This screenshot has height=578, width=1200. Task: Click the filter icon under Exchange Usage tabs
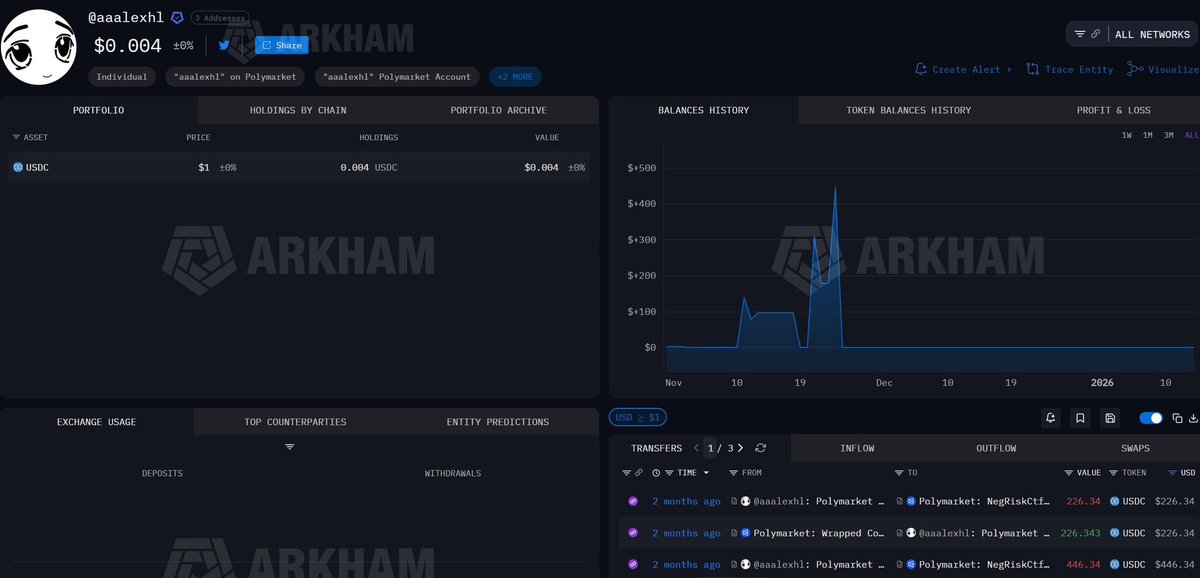[290, 447]
